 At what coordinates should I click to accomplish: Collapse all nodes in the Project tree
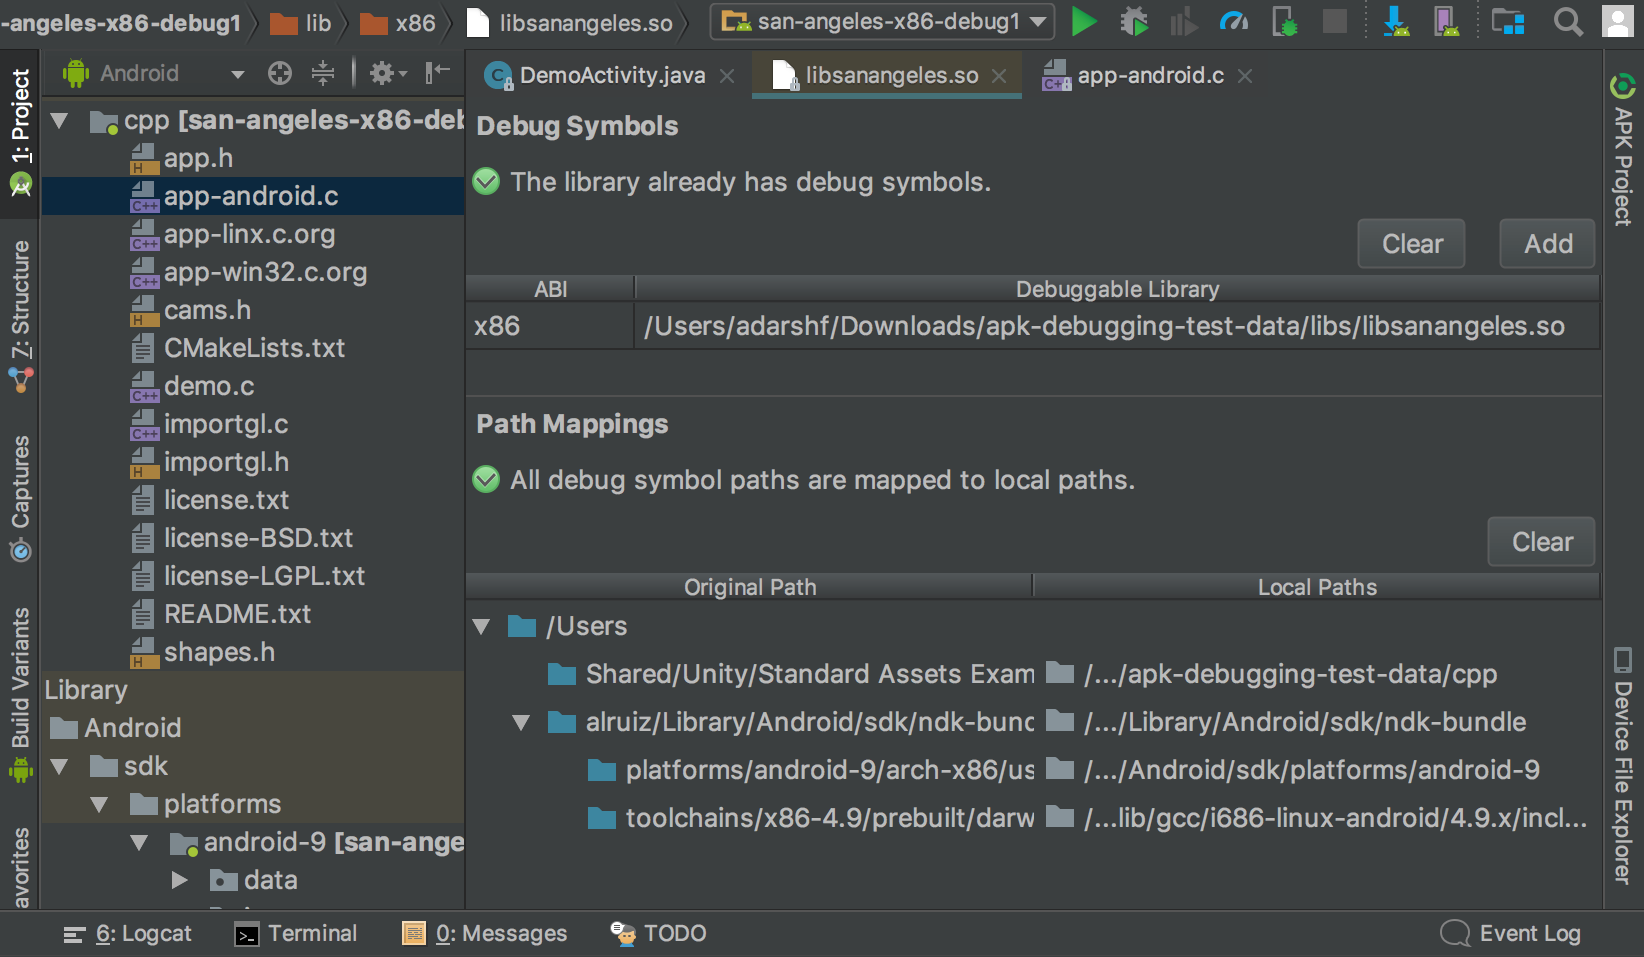point(322,73)
